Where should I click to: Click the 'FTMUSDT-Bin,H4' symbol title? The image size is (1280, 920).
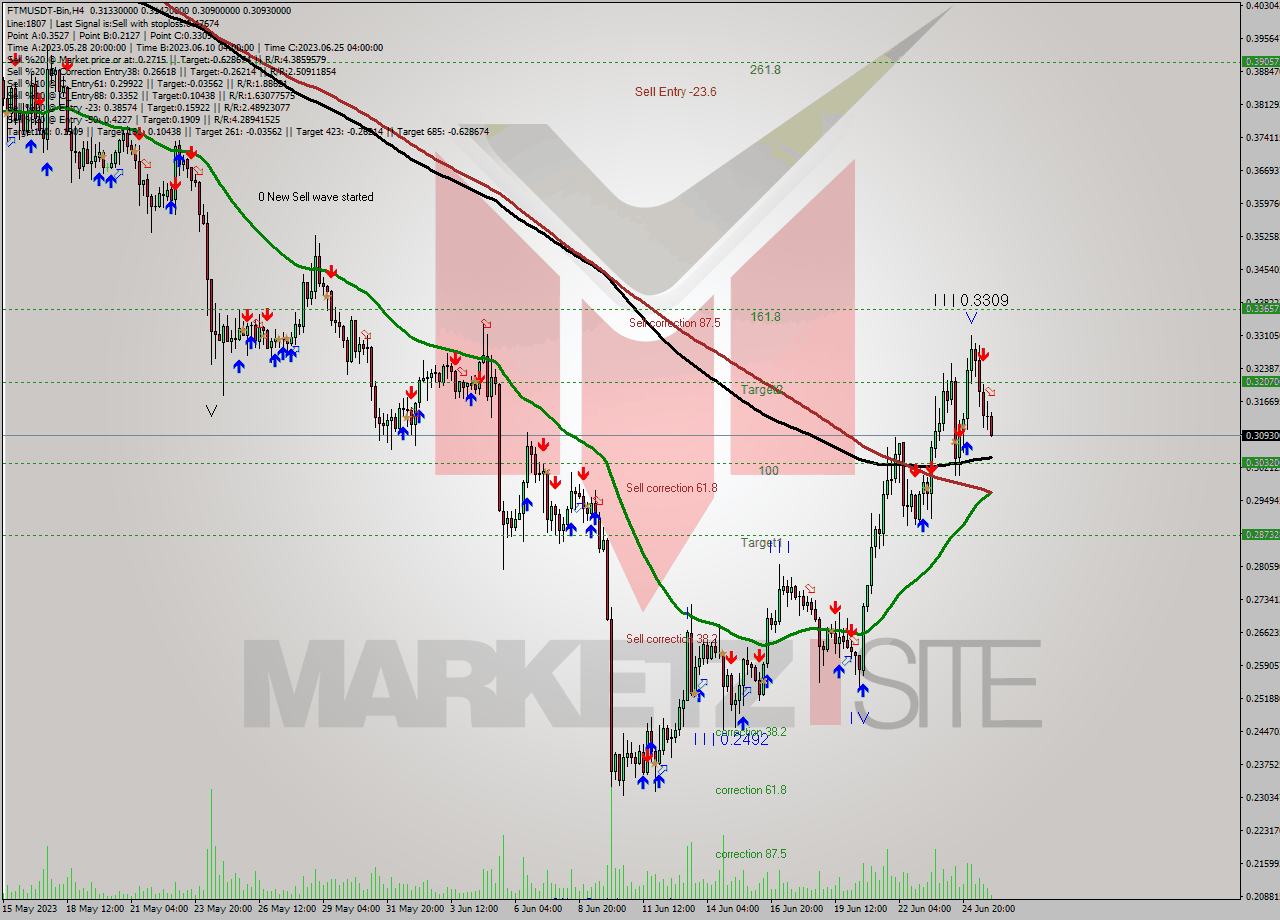[46, 10]
